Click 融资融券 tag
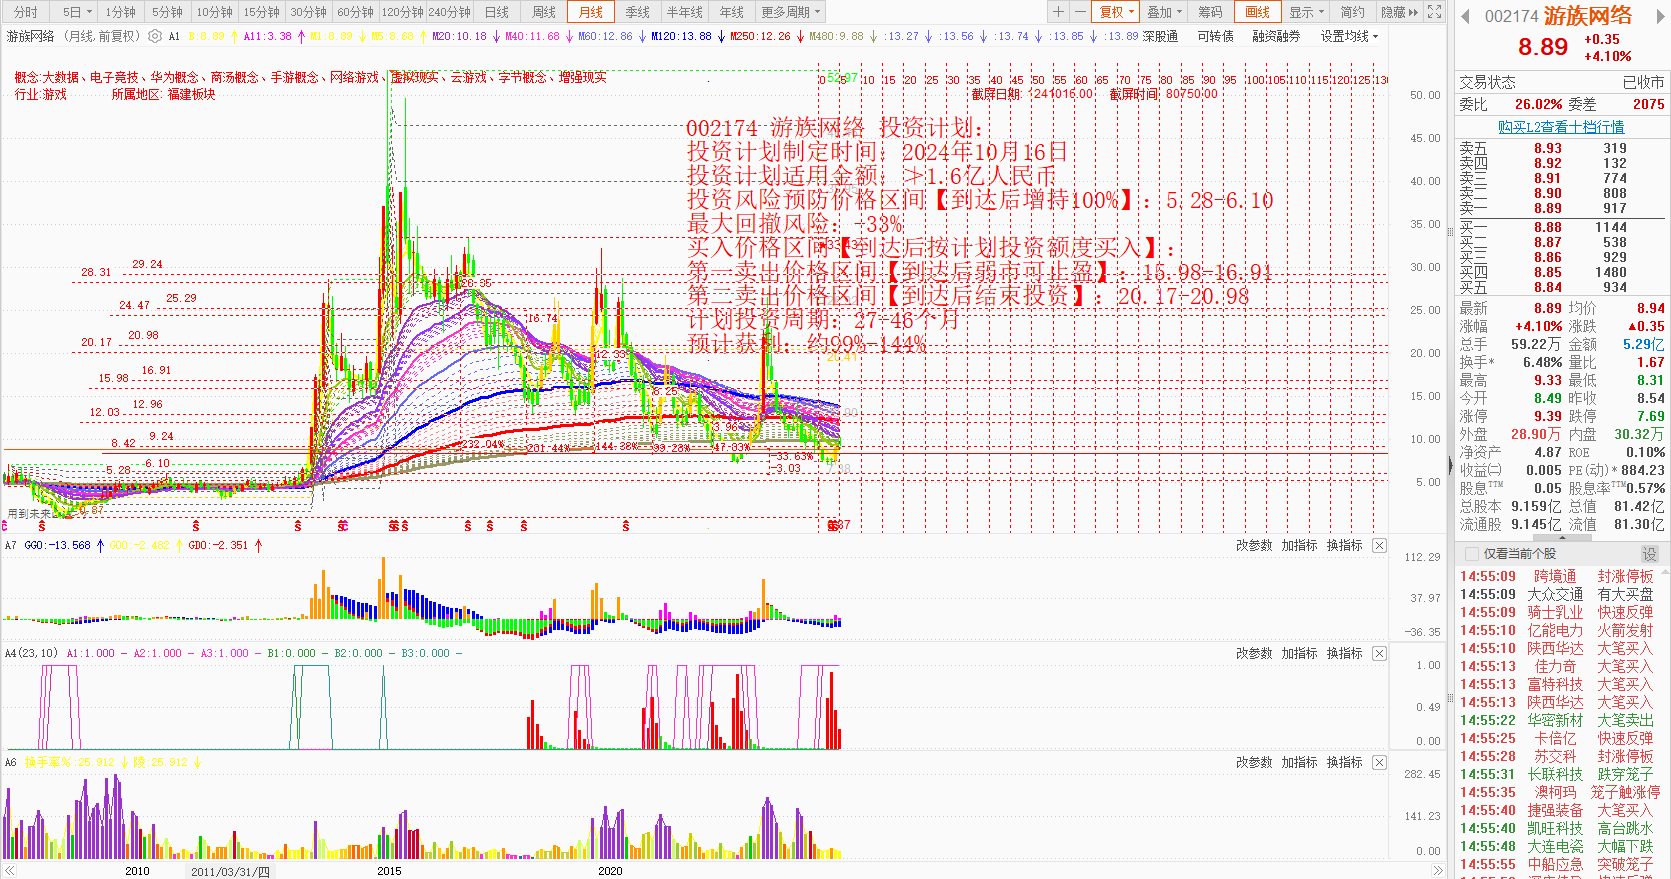 click(1276, 36)
